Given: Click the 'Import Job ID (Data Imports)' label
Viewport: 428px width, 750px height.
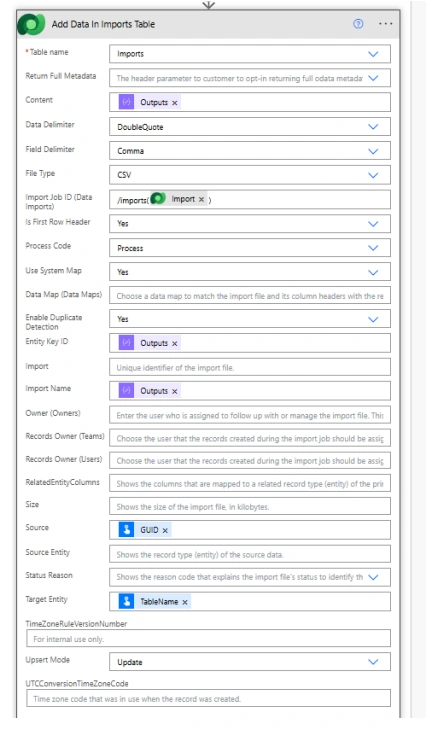Looking at the screenshot, I should click(58, 202).
